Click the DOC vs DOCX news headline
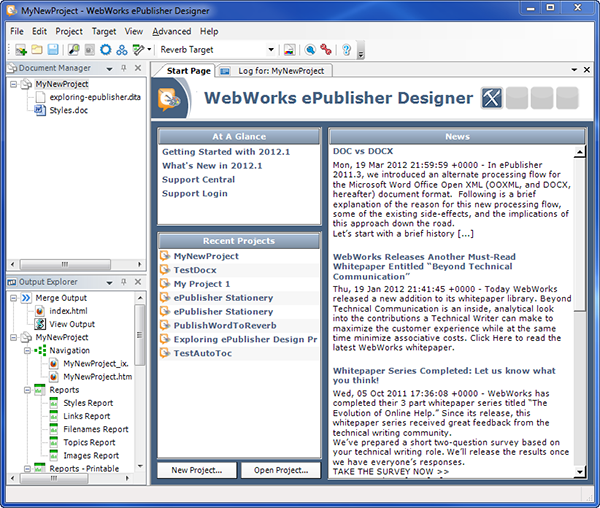 coord(363,151)
